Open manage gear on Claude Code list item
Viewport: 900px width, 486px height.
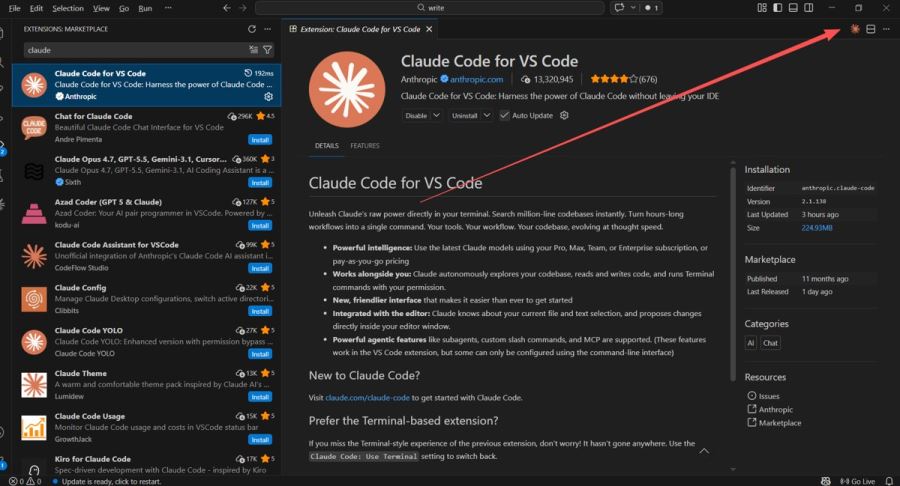tap(268, 96)
